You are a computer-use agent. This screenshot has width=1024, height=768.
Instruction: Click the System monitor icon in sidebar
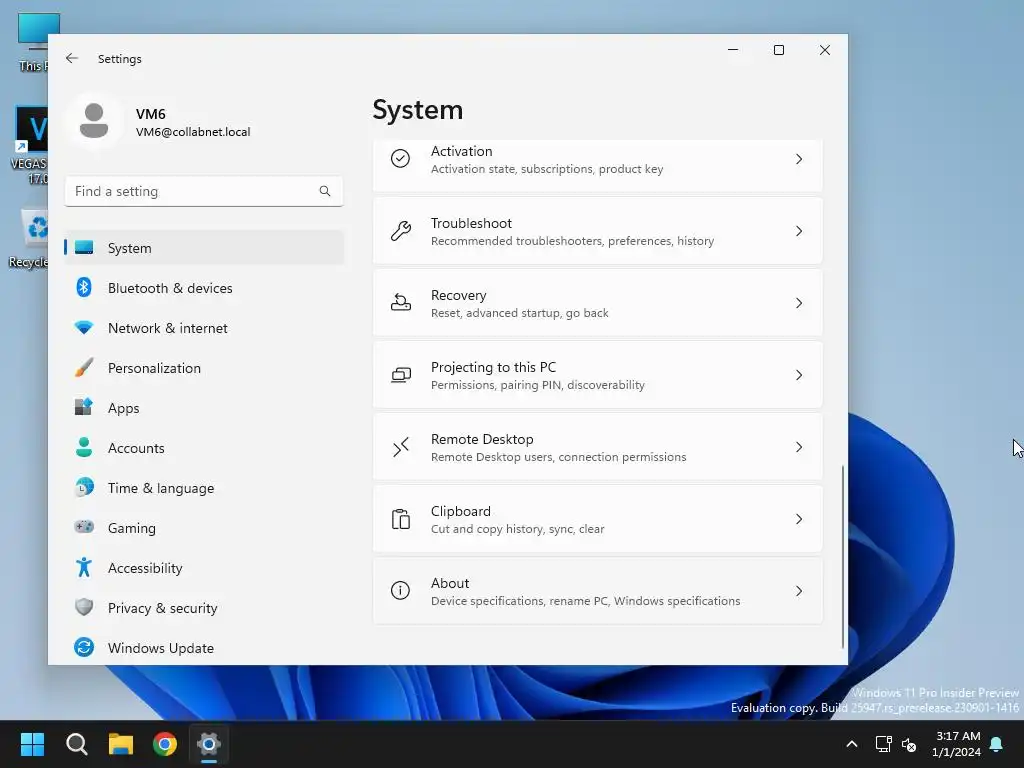(x=84, y=248)
